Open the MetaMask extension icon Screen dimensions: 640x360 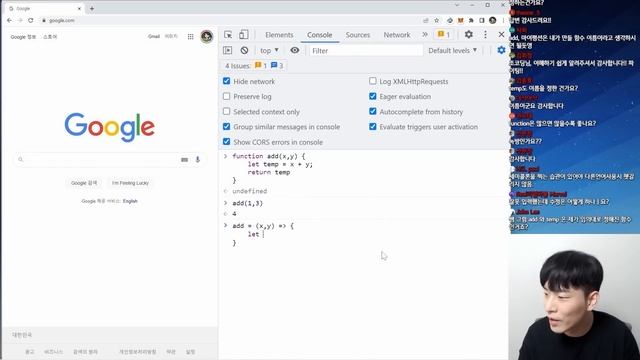[x=460, y=20]
